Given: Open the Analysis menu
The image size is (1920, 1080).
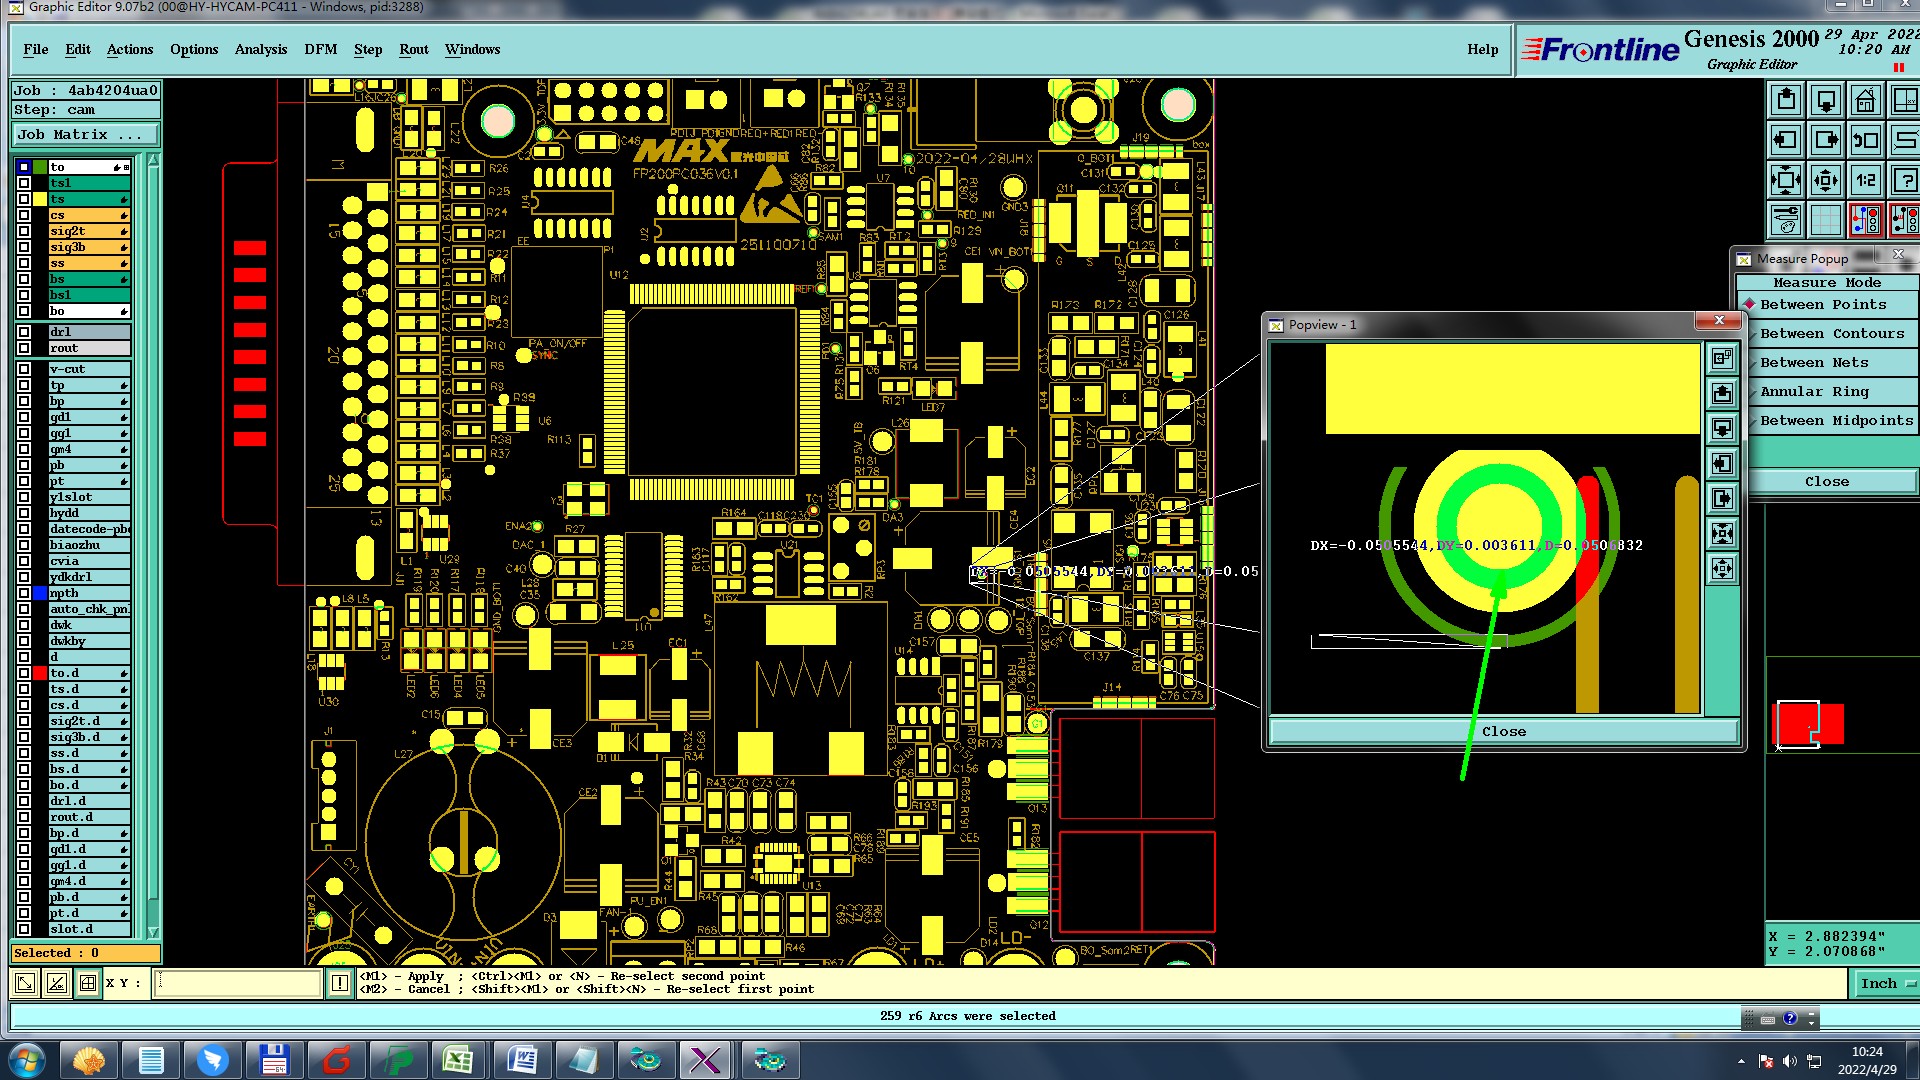Looking at the screenshot, I should click(260, 49).
